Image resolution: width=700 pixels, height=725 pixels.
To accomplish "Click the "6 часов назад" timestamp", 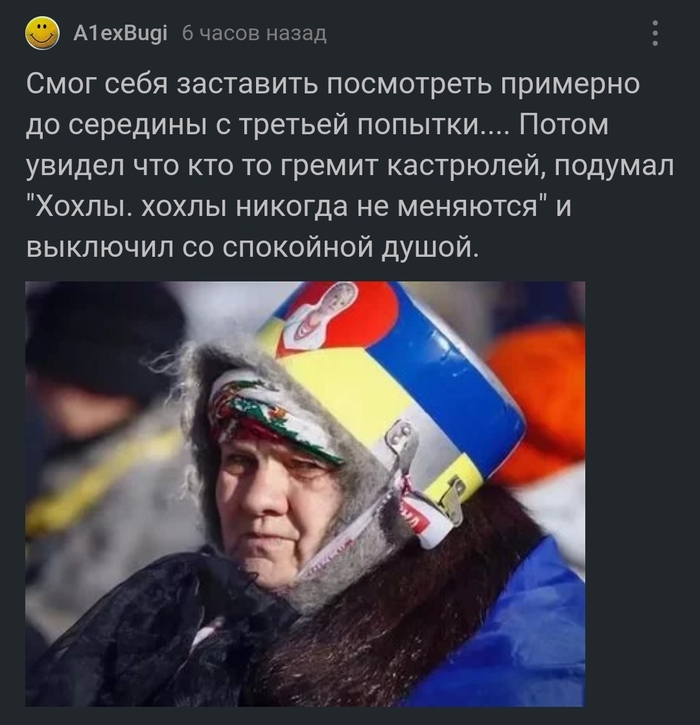I will click(254, 33).
